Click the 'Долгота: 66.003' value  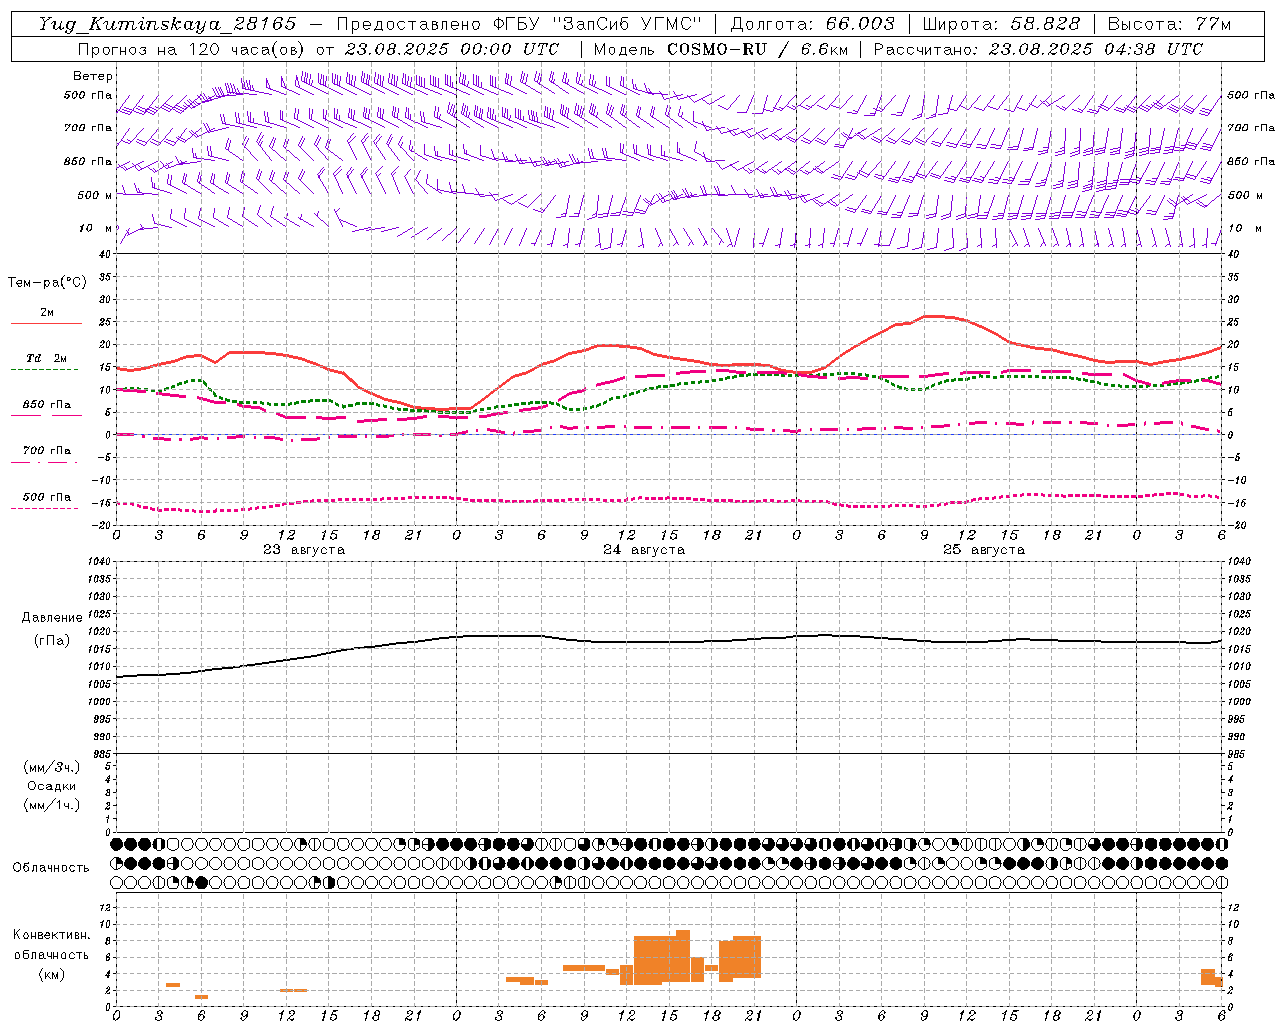coord(812,24)
